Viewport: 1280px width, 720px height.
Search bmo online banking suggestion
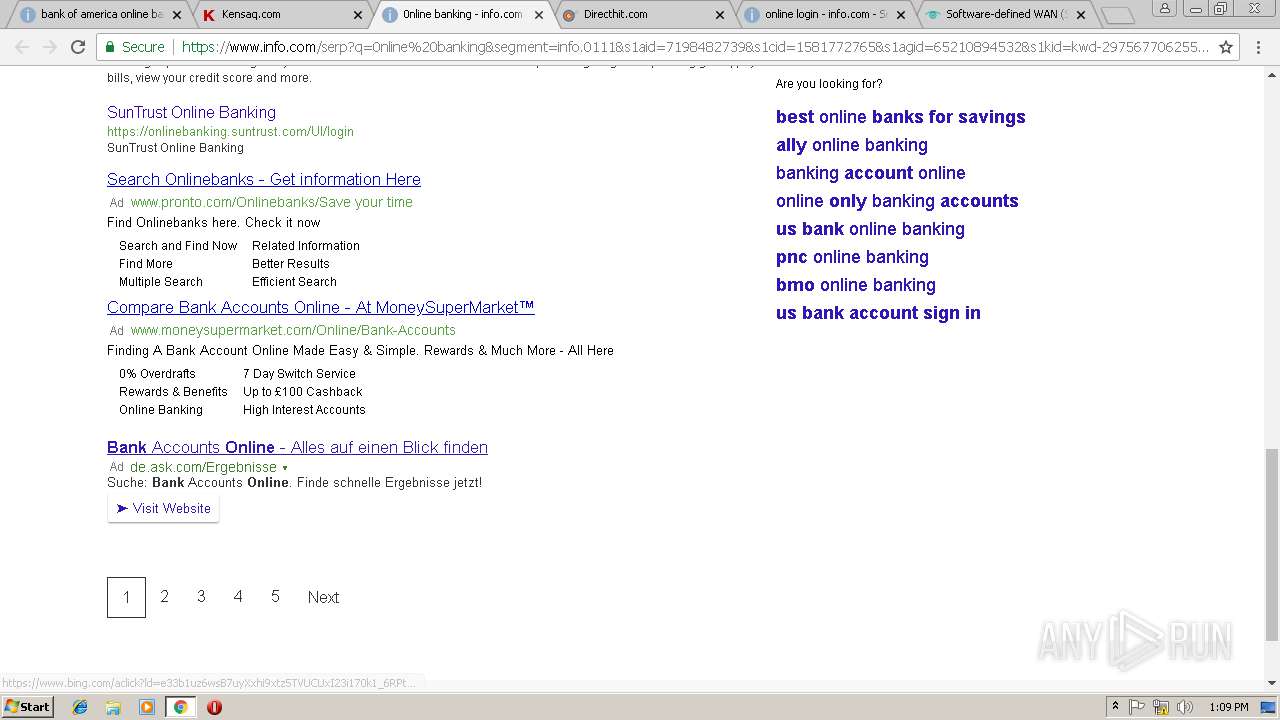856,285
